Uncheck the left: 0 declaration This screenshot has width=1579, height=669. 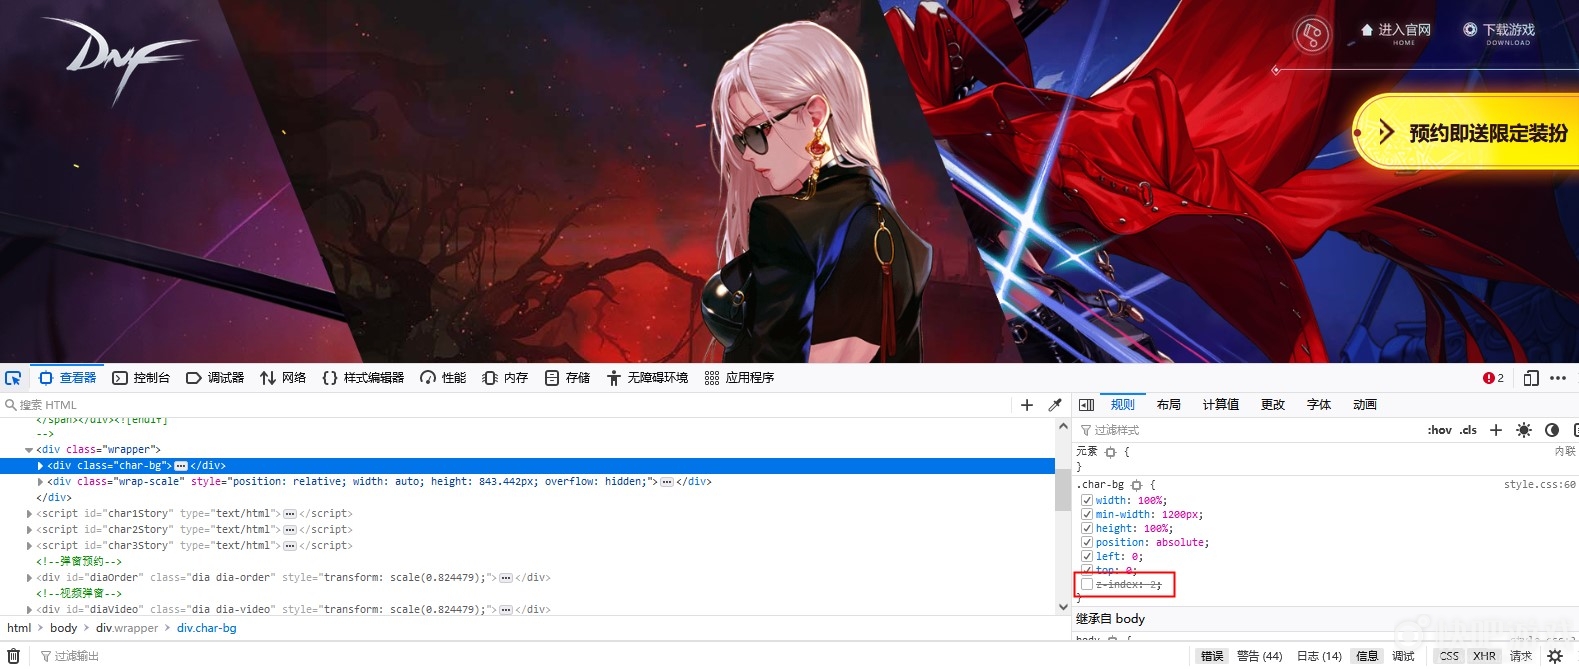pos(1087,557)
